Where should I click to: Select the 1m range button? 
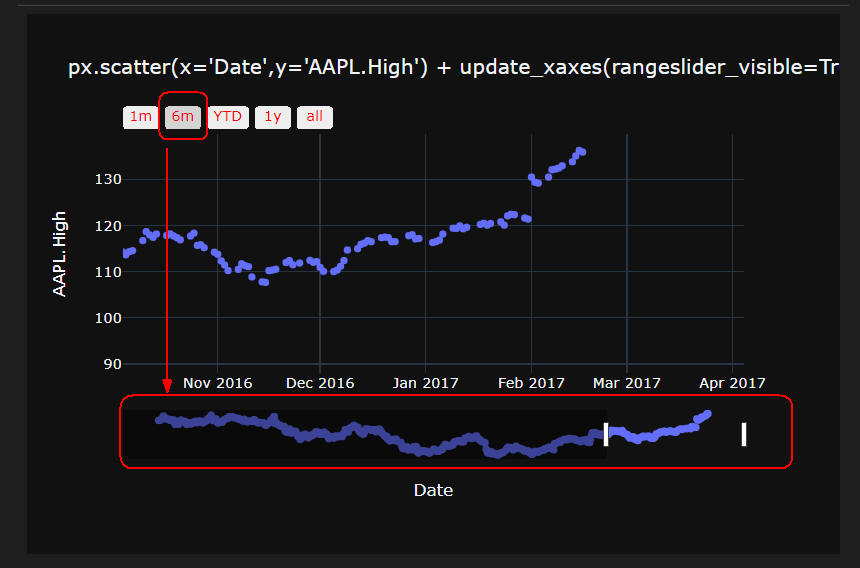pyautogui.click(x=140, y=117)
